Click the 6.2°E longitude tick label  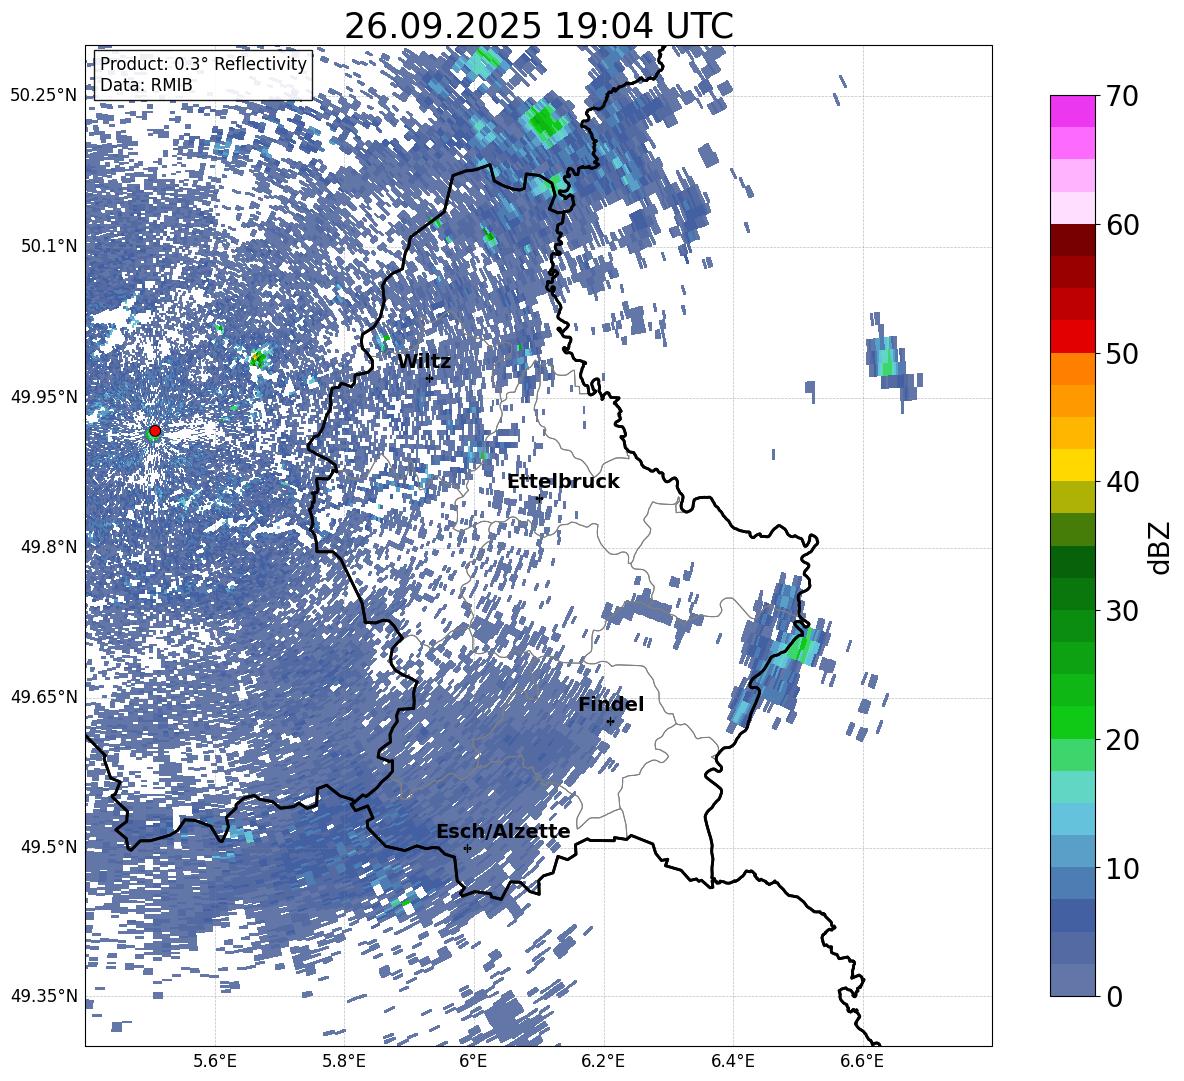[x=603, y=1061]
